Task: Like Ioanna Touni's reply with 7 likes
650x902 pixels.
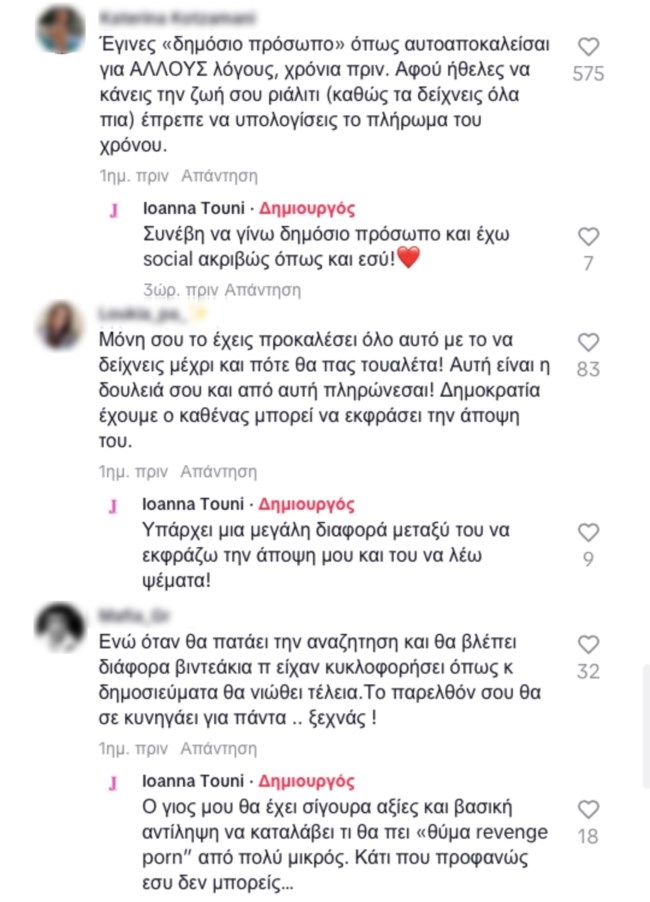Action: 588,236
